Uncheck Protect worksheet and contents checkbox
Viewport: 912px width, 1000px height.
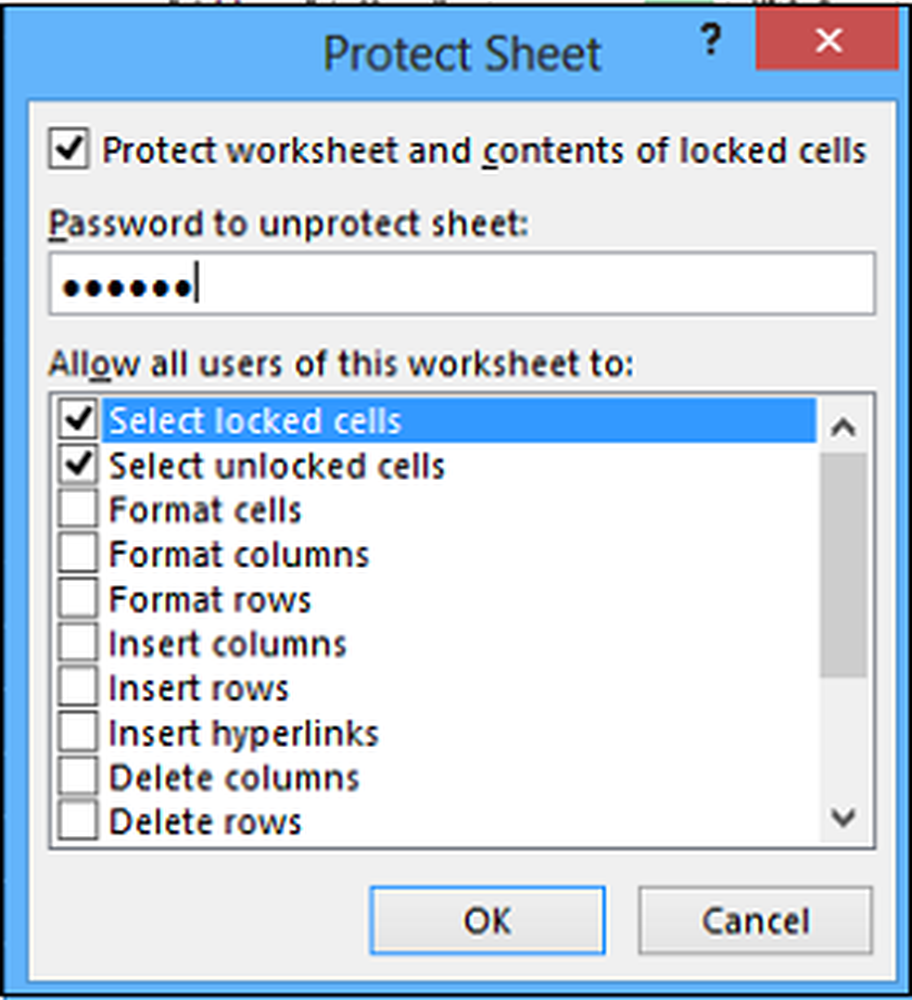coord(69,150)
